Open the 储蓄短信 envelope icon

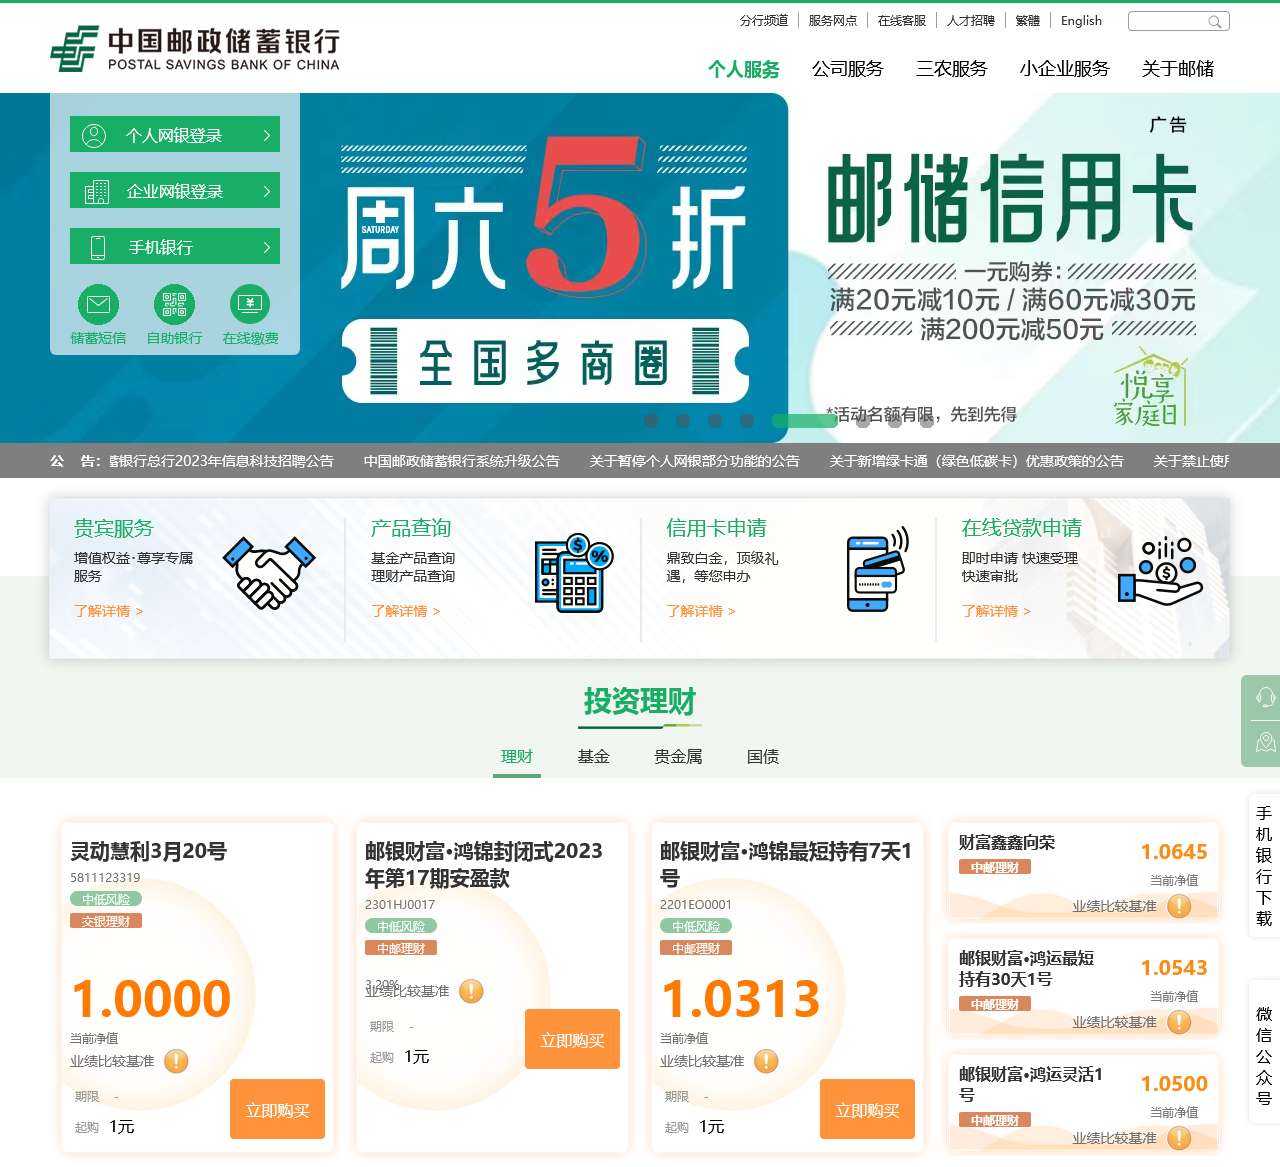(98, 304)
